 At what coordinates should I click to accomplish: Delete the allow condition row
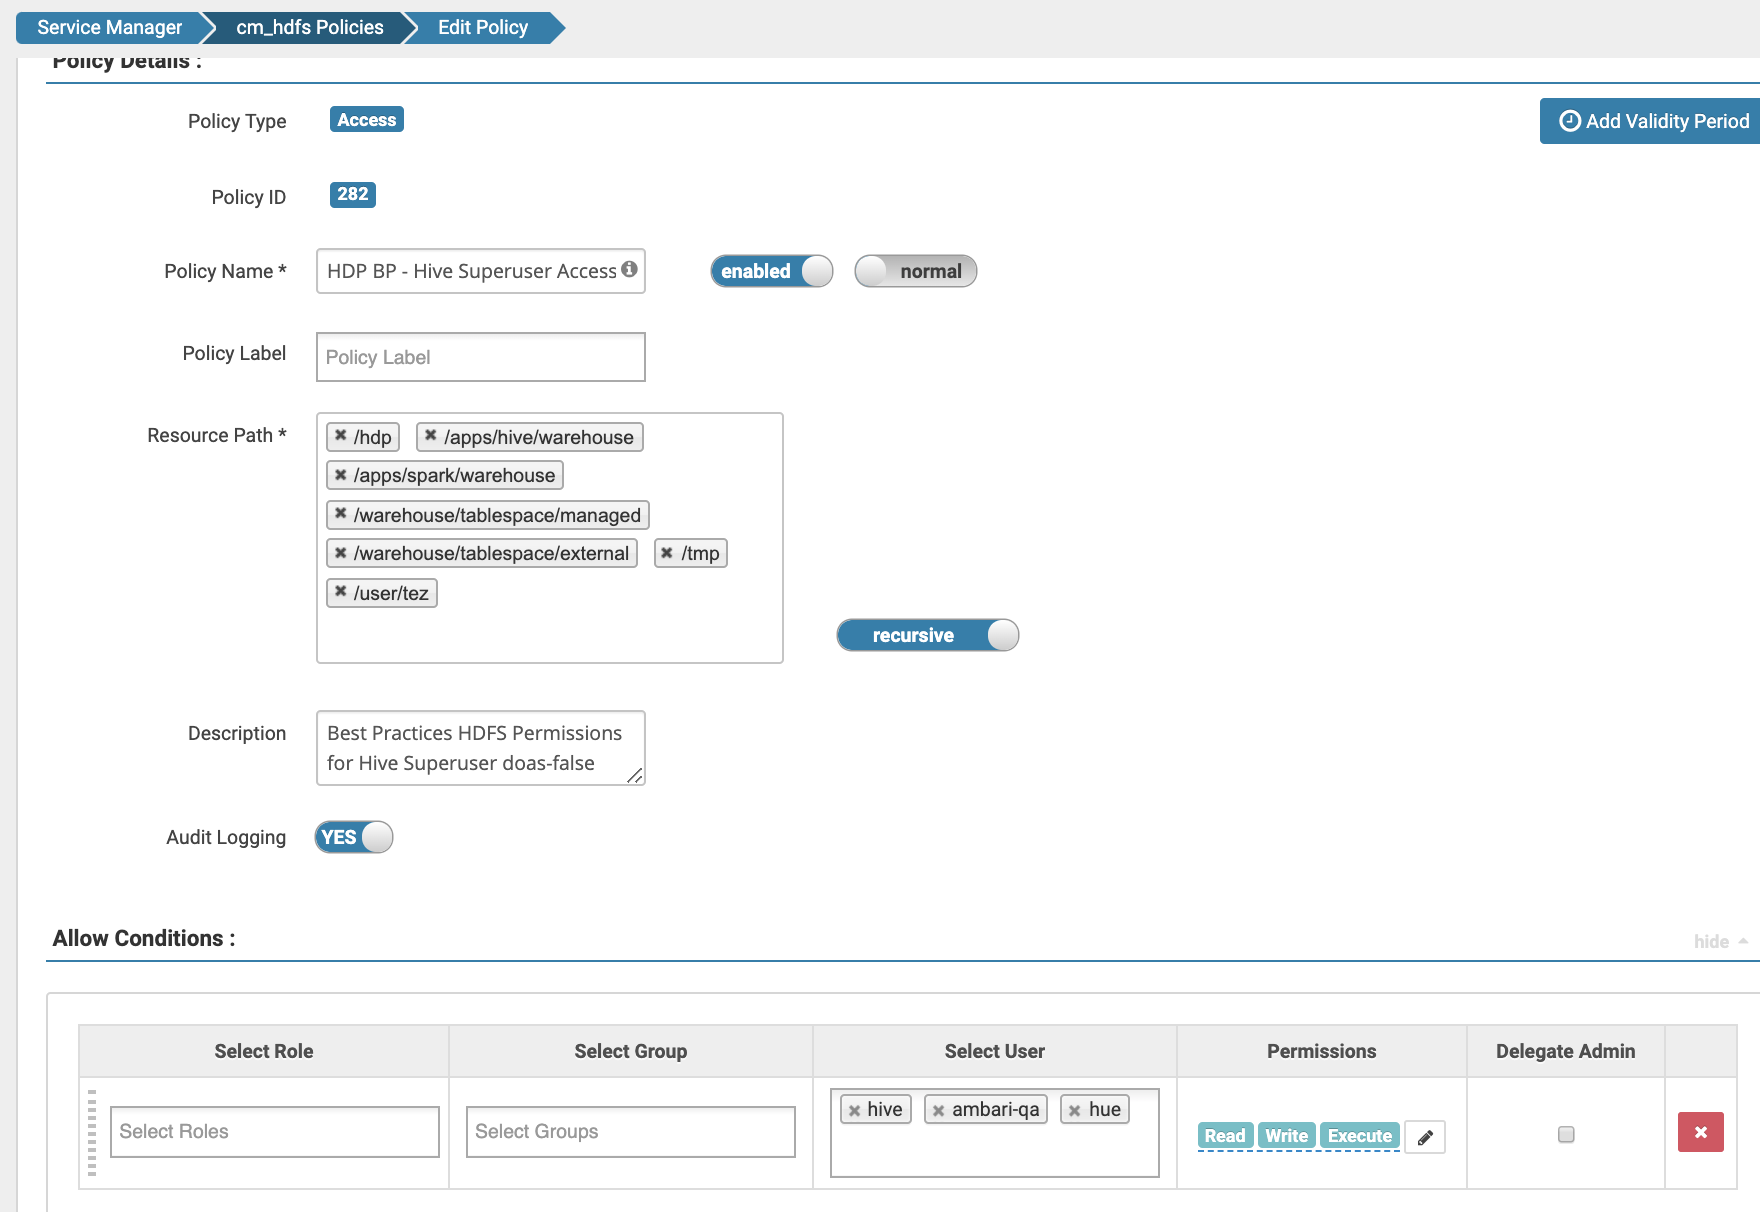[x=1700, y=1133]
